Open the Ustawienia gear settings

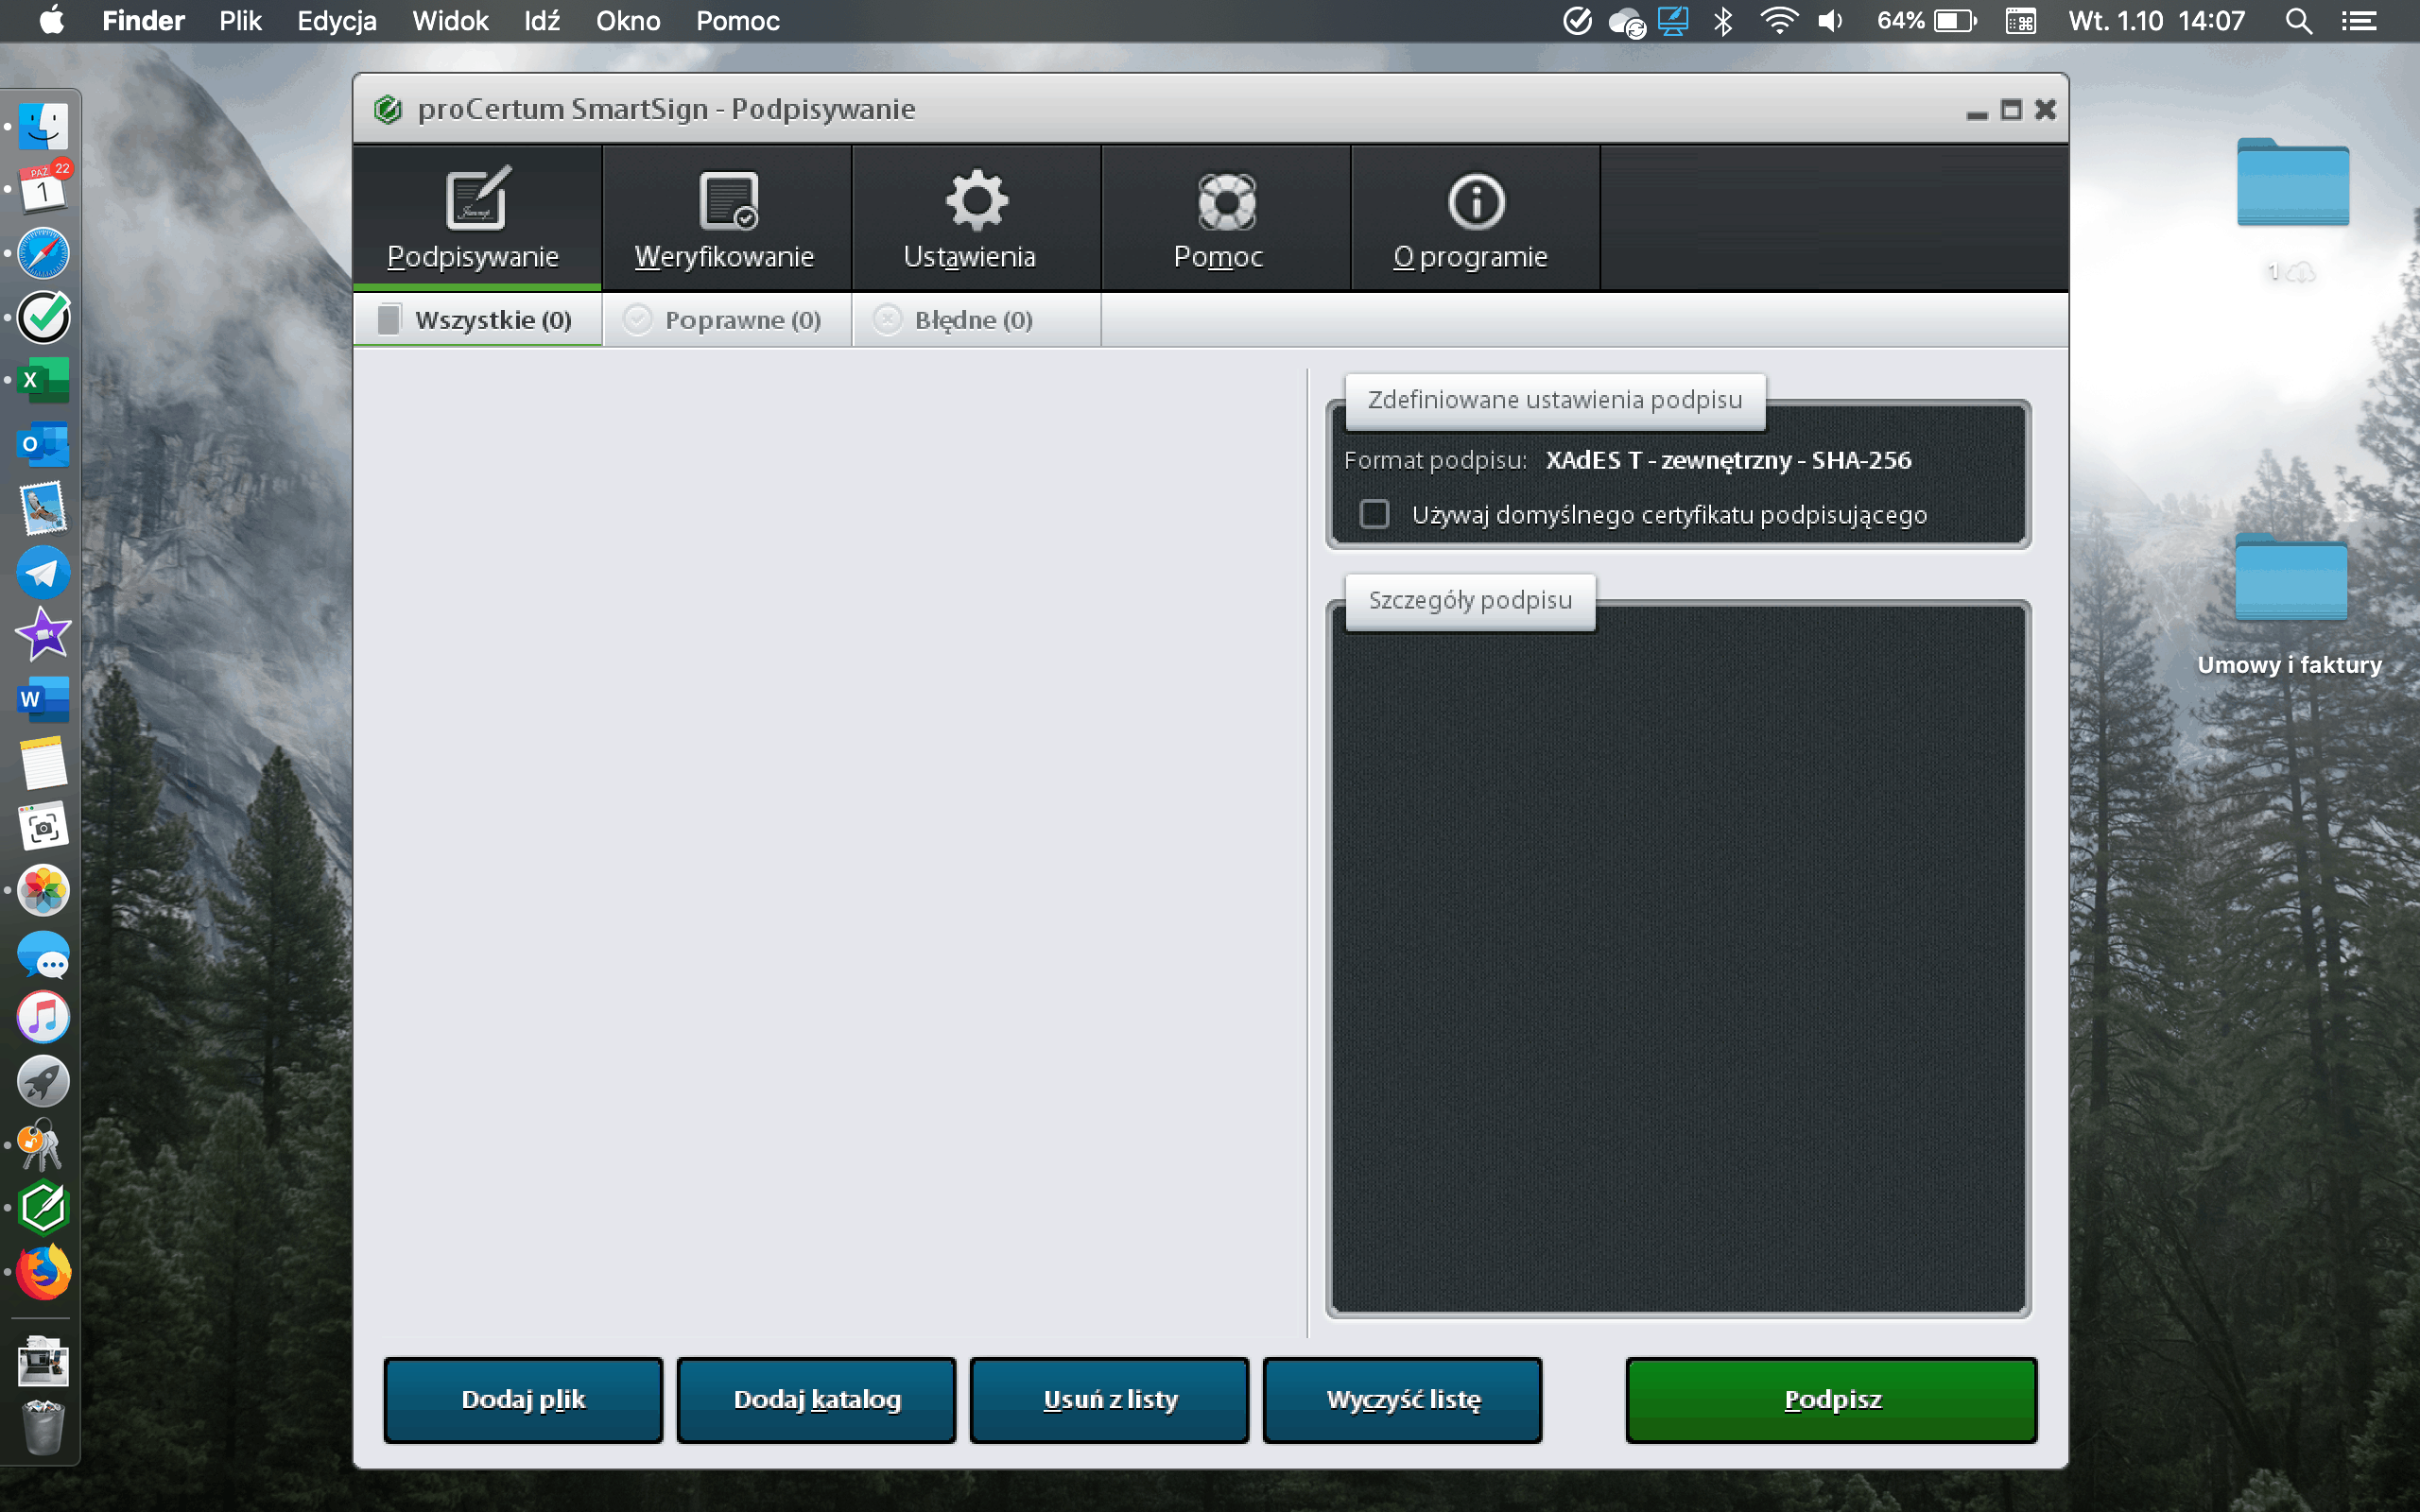[x=976, y=200]
